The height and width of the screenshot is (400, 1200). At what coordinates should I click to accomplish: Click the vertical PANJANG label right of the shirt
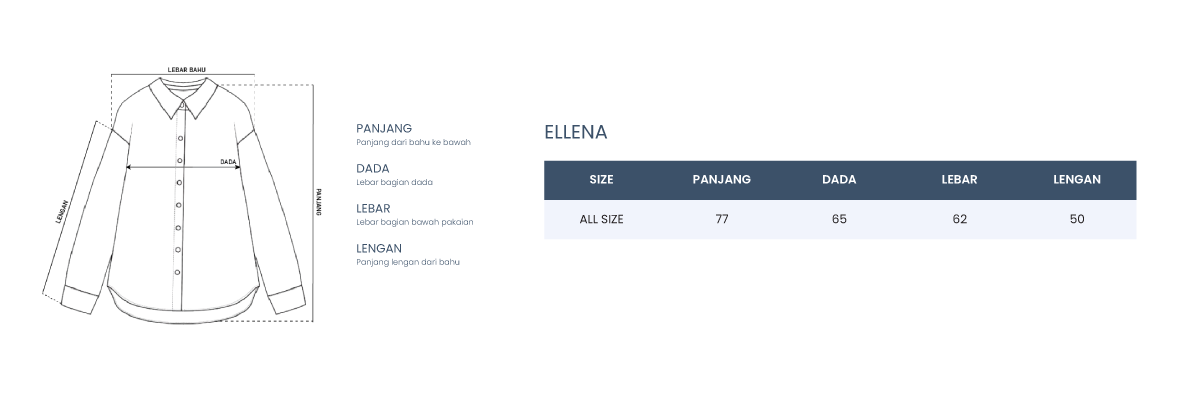[319, 202]
